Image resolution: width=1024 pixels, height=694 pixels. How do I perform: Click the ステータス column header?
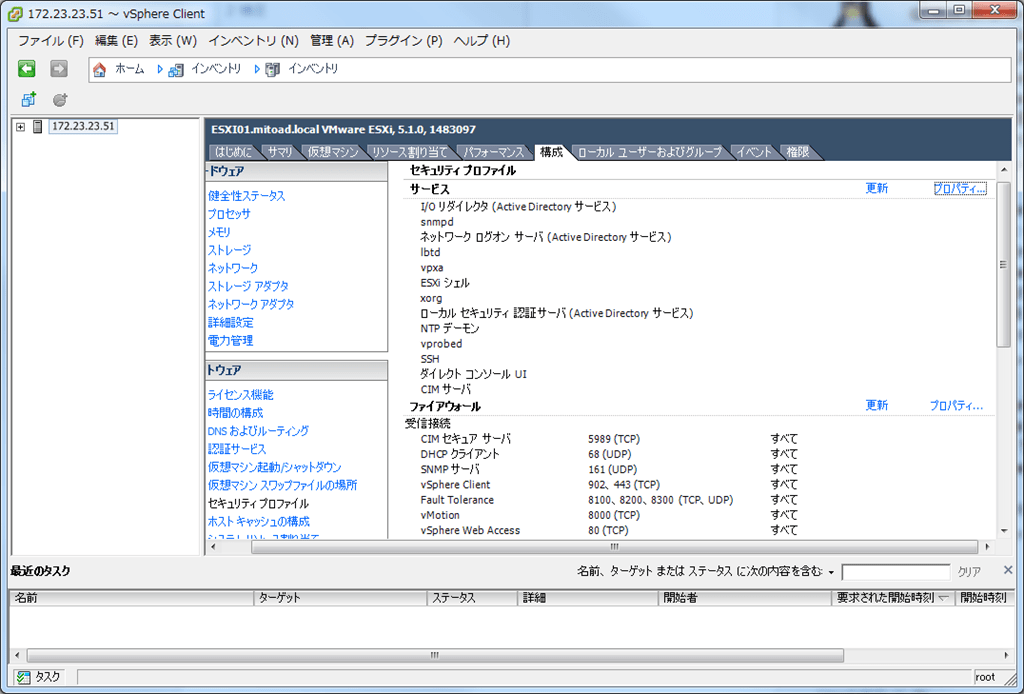coord(472,598)
